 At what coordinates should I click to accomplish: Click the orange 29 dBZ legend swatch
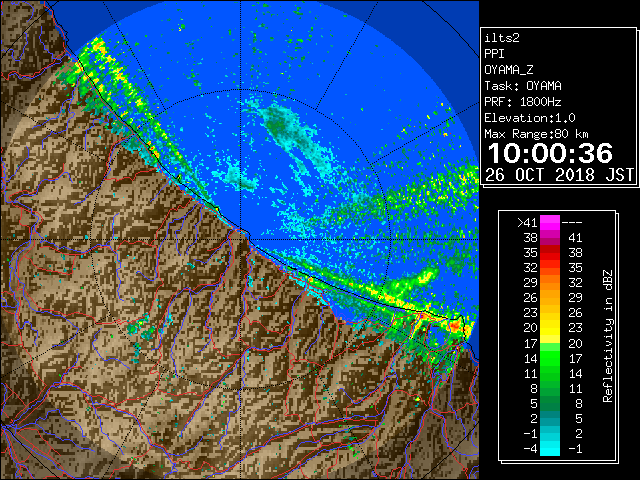point(550,283)
